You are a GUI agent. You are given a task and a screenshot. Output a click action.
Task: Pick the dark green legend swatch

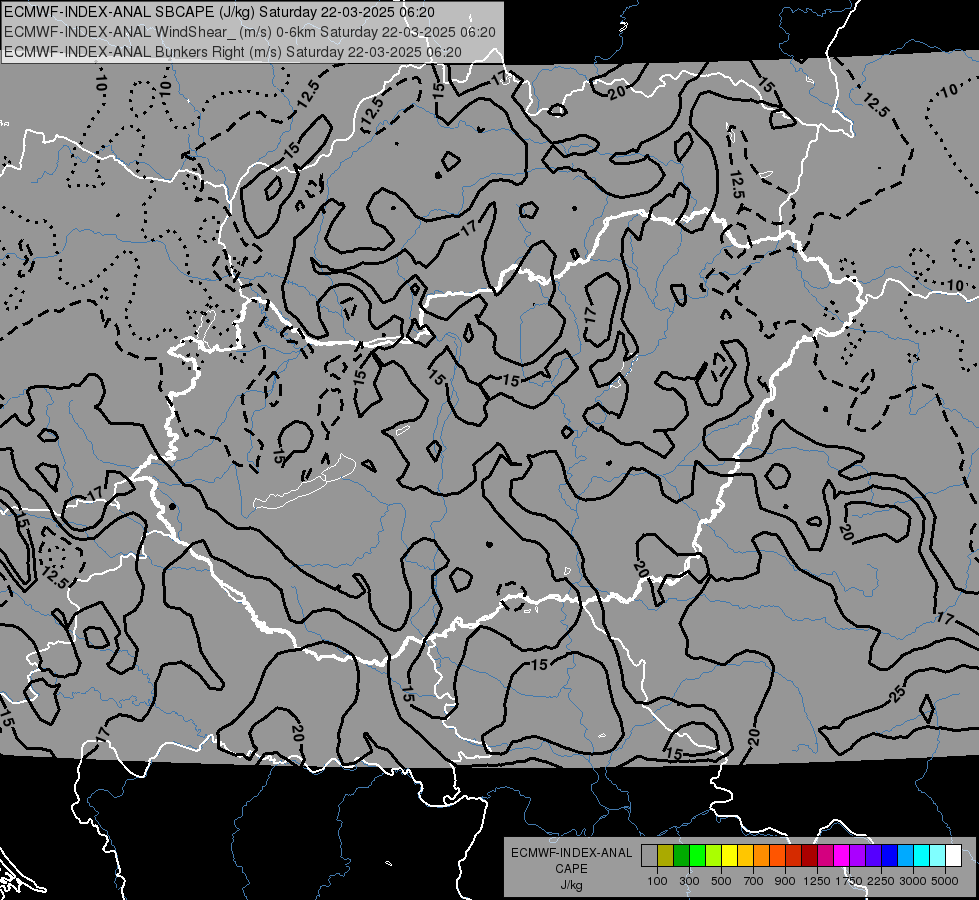[681, 856]
